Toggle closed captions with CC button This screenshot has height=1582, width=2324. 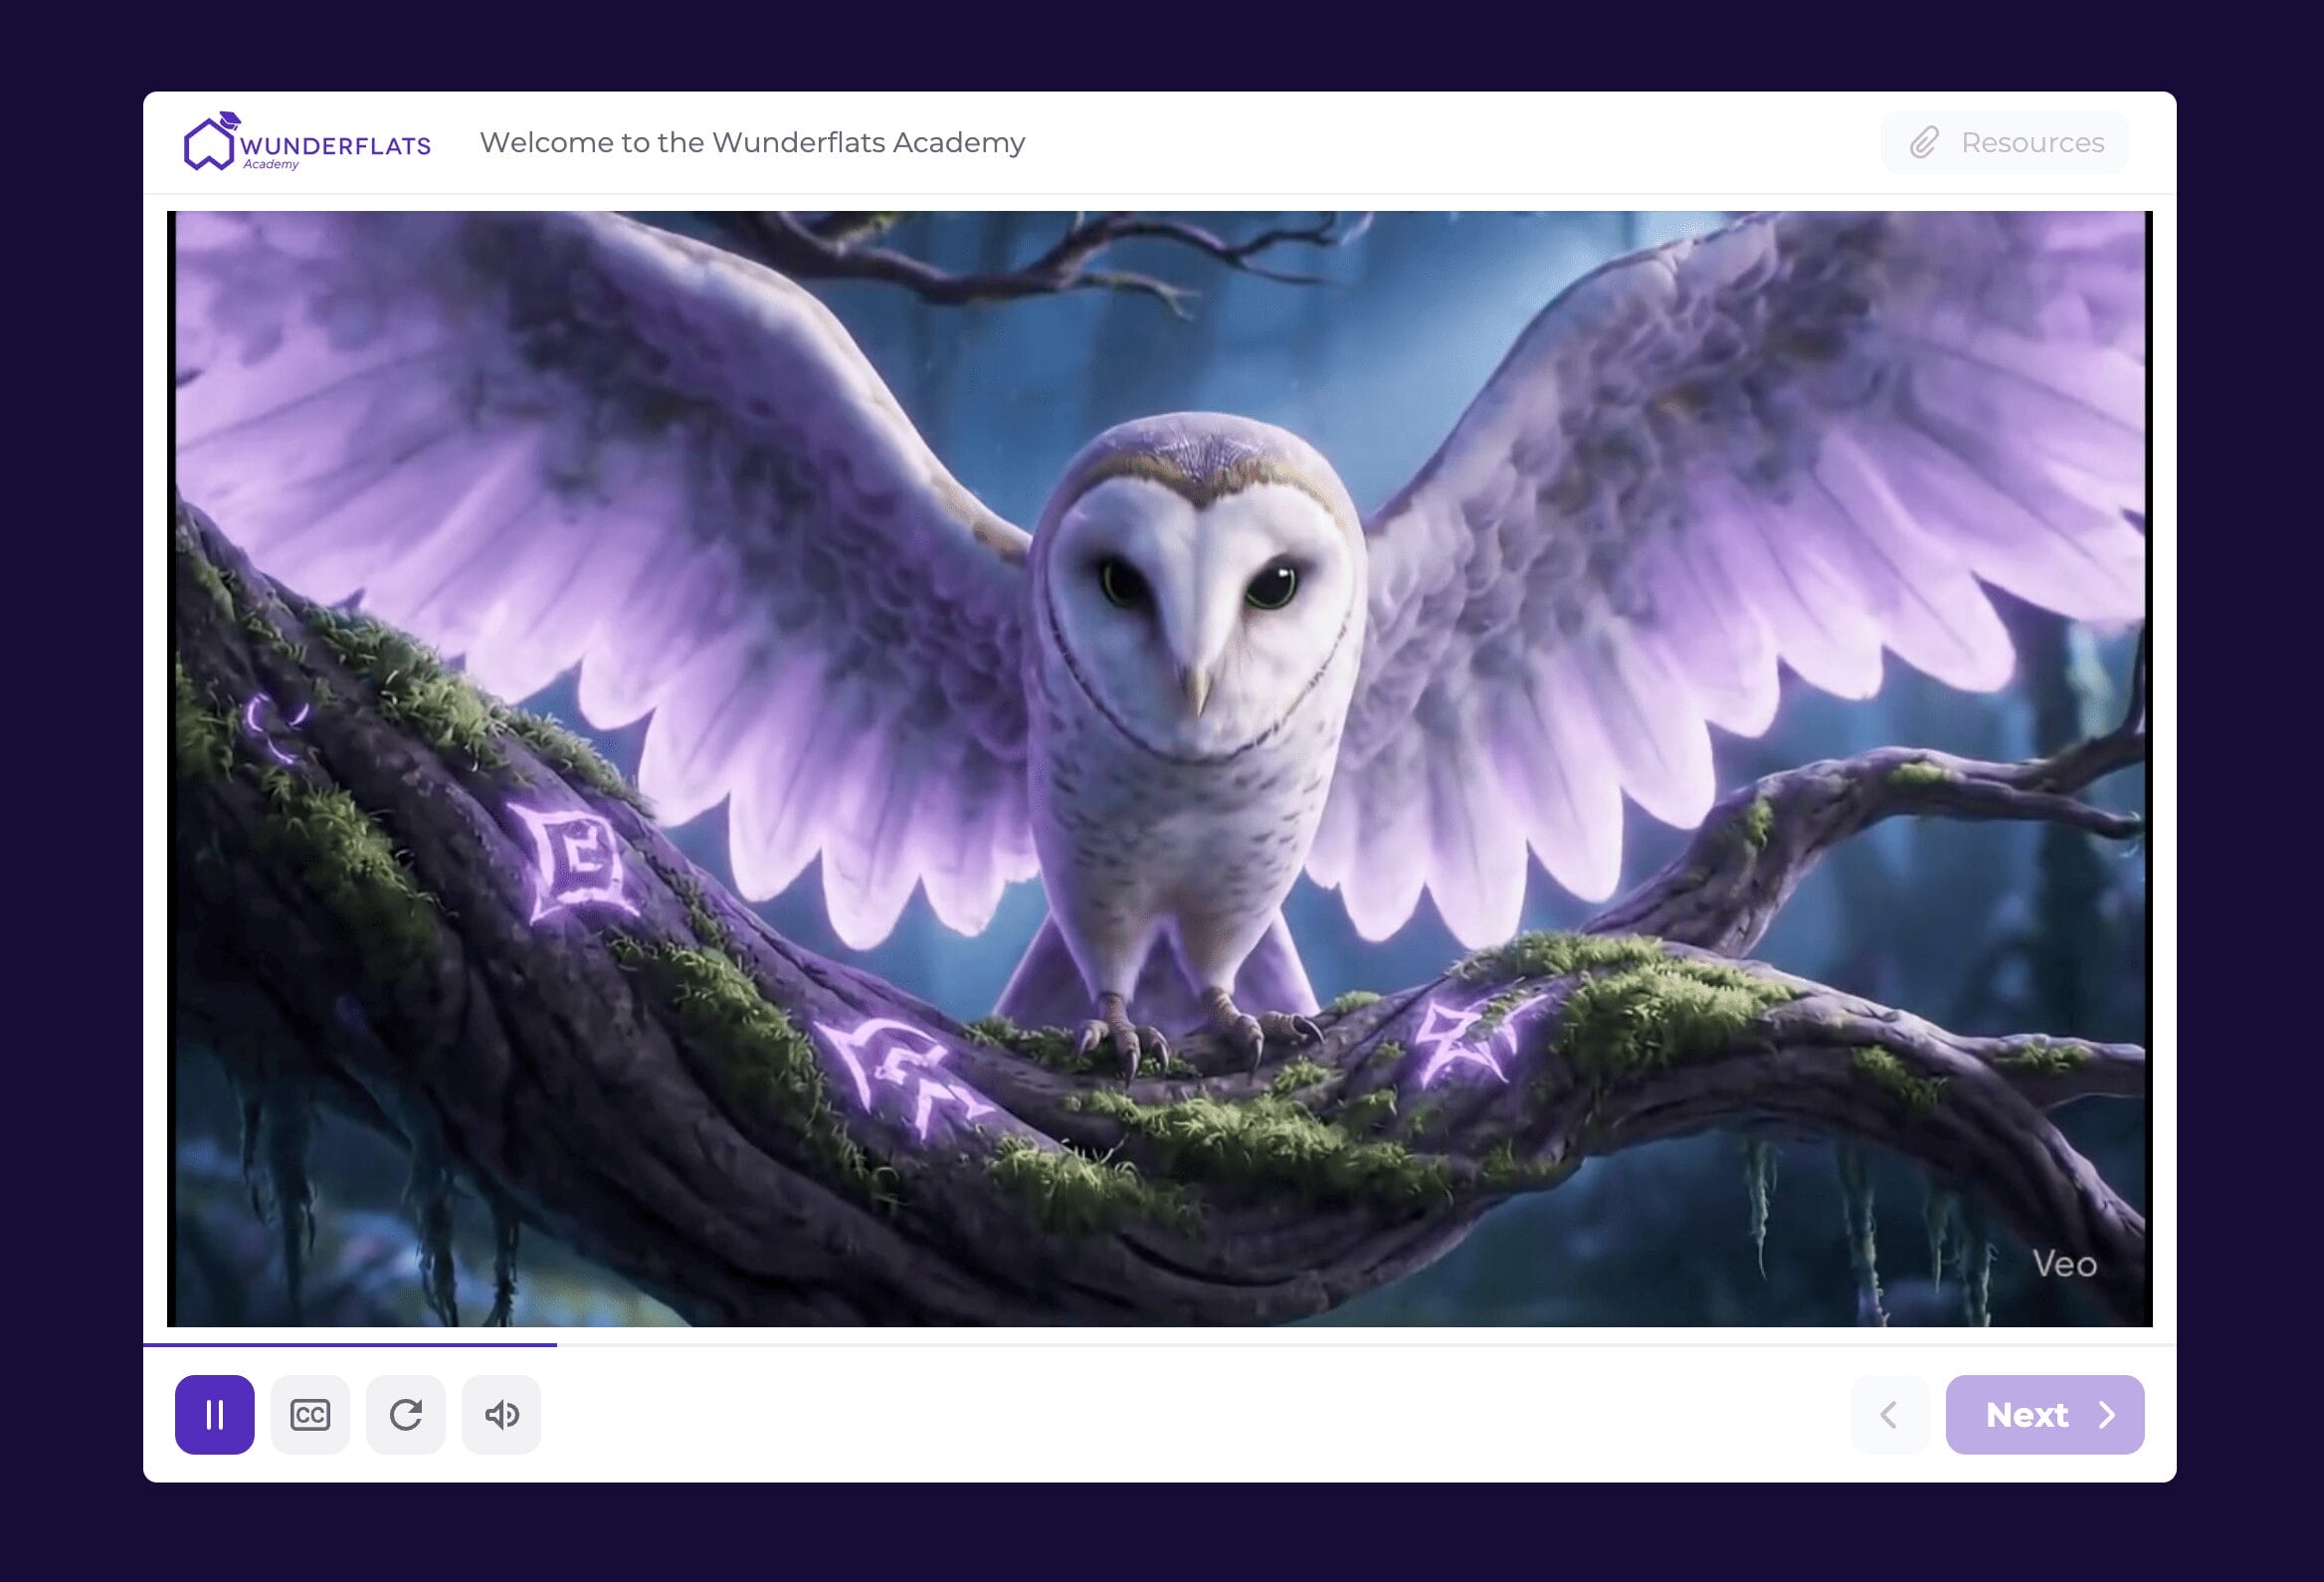click(310, 1414)
